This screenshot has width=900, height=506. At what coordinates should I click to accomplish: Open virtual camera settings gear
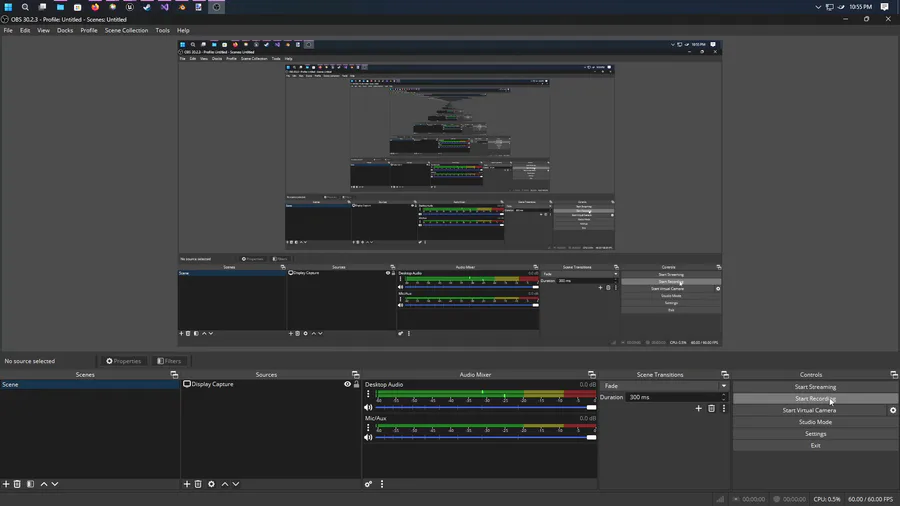893,410
